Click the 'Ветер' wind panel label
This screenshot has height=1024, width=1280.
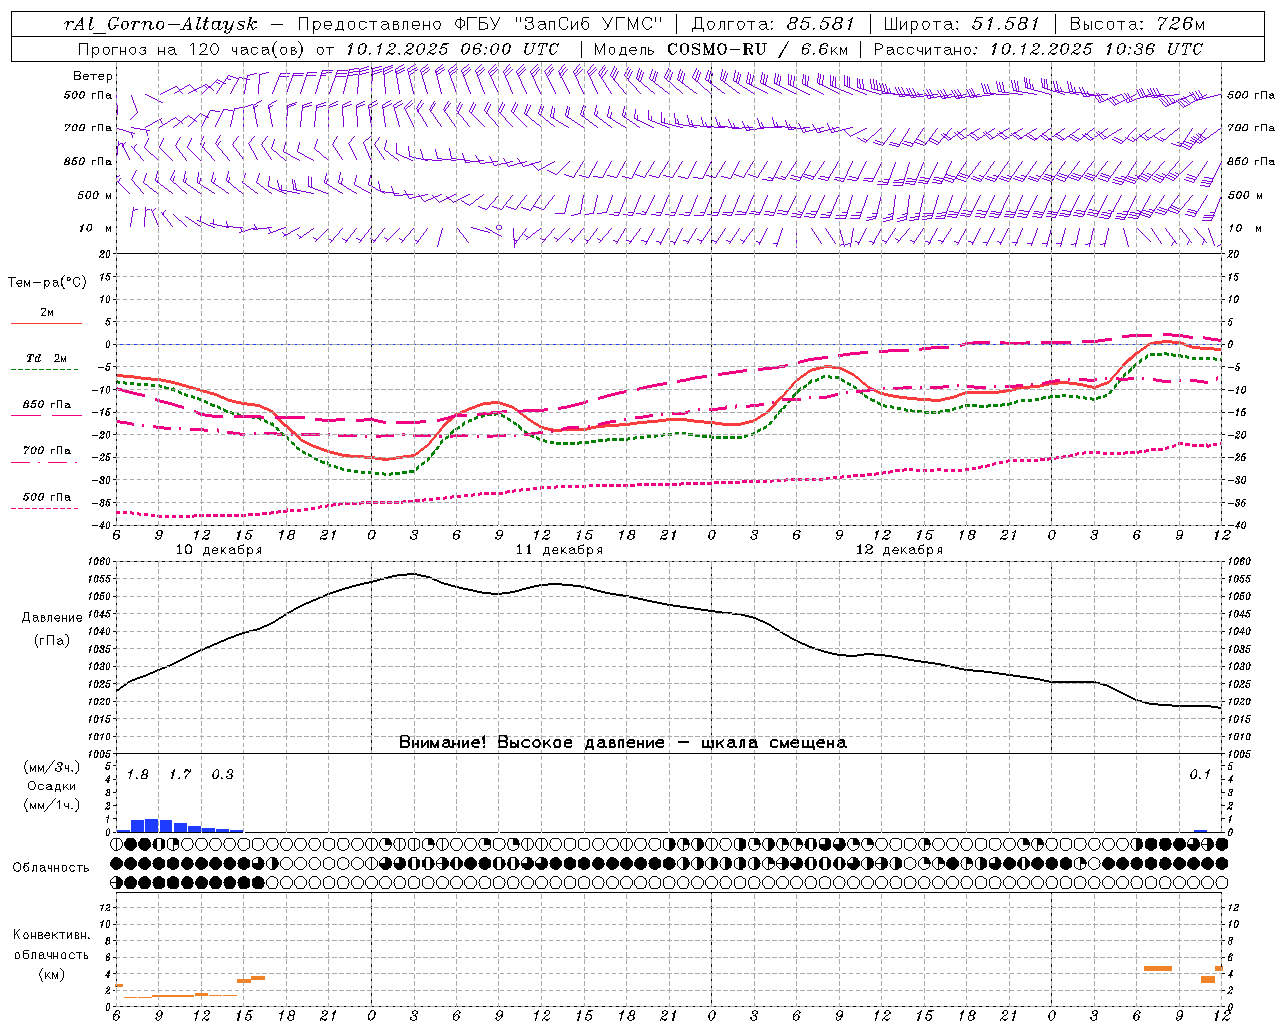click(93, 76)
